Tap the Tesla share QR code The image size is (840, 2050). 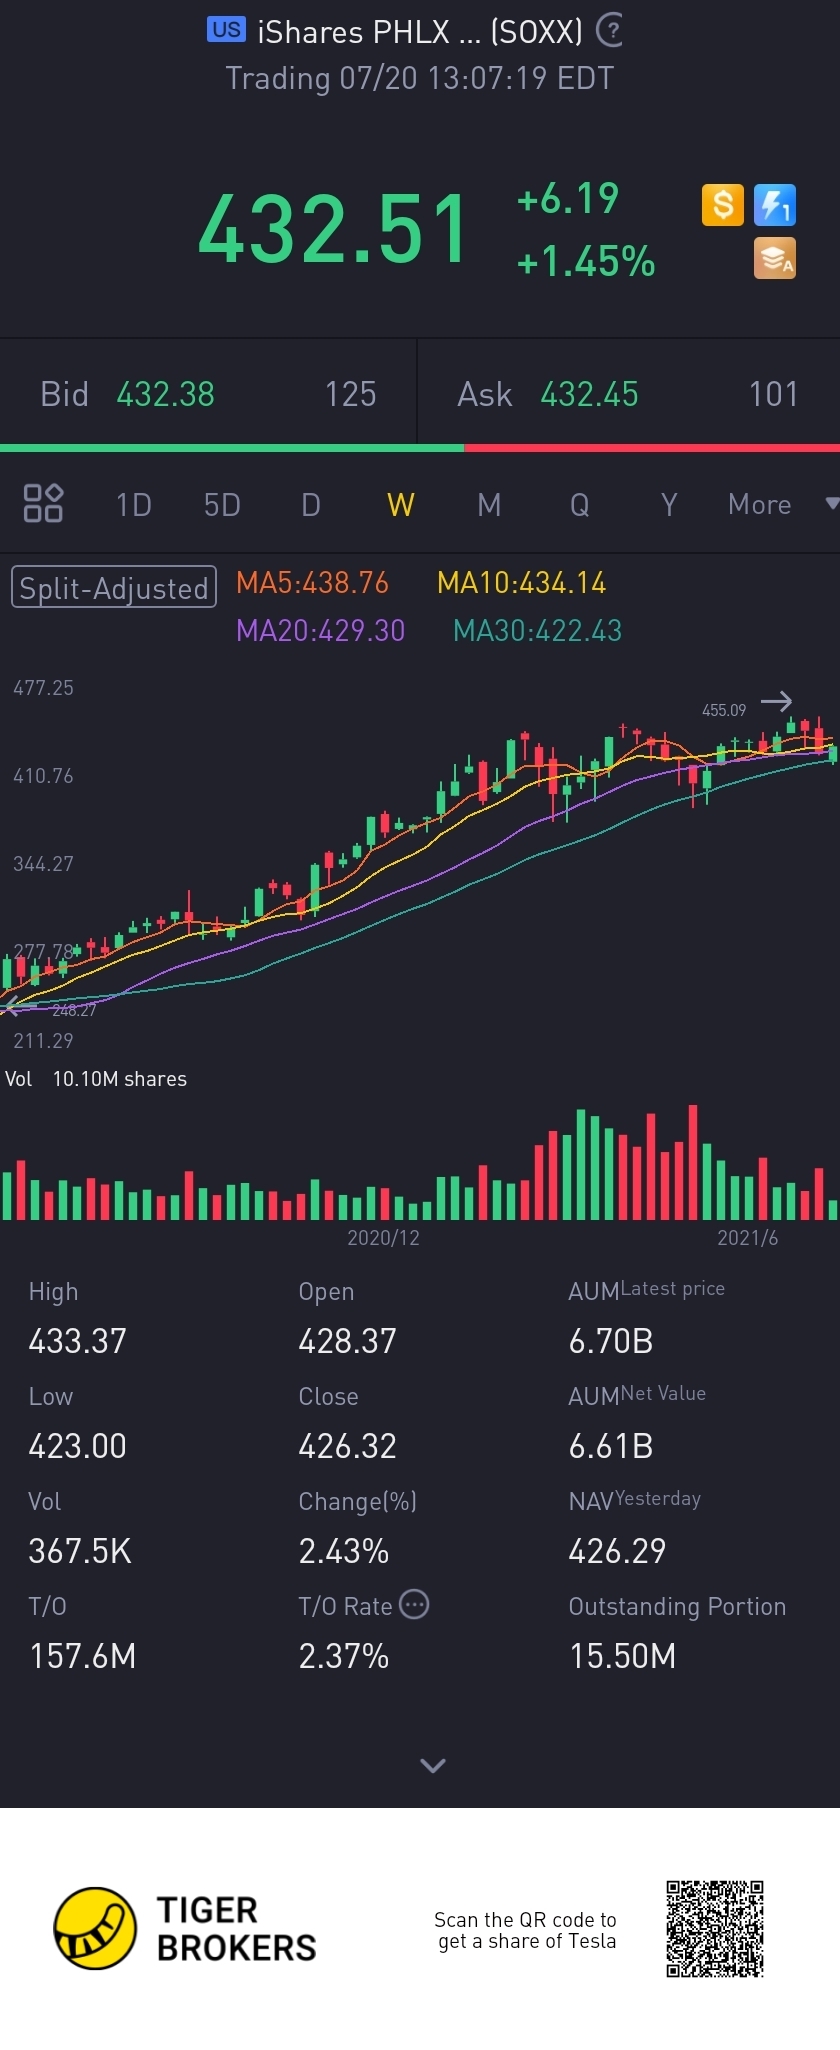click(715, 1929)
